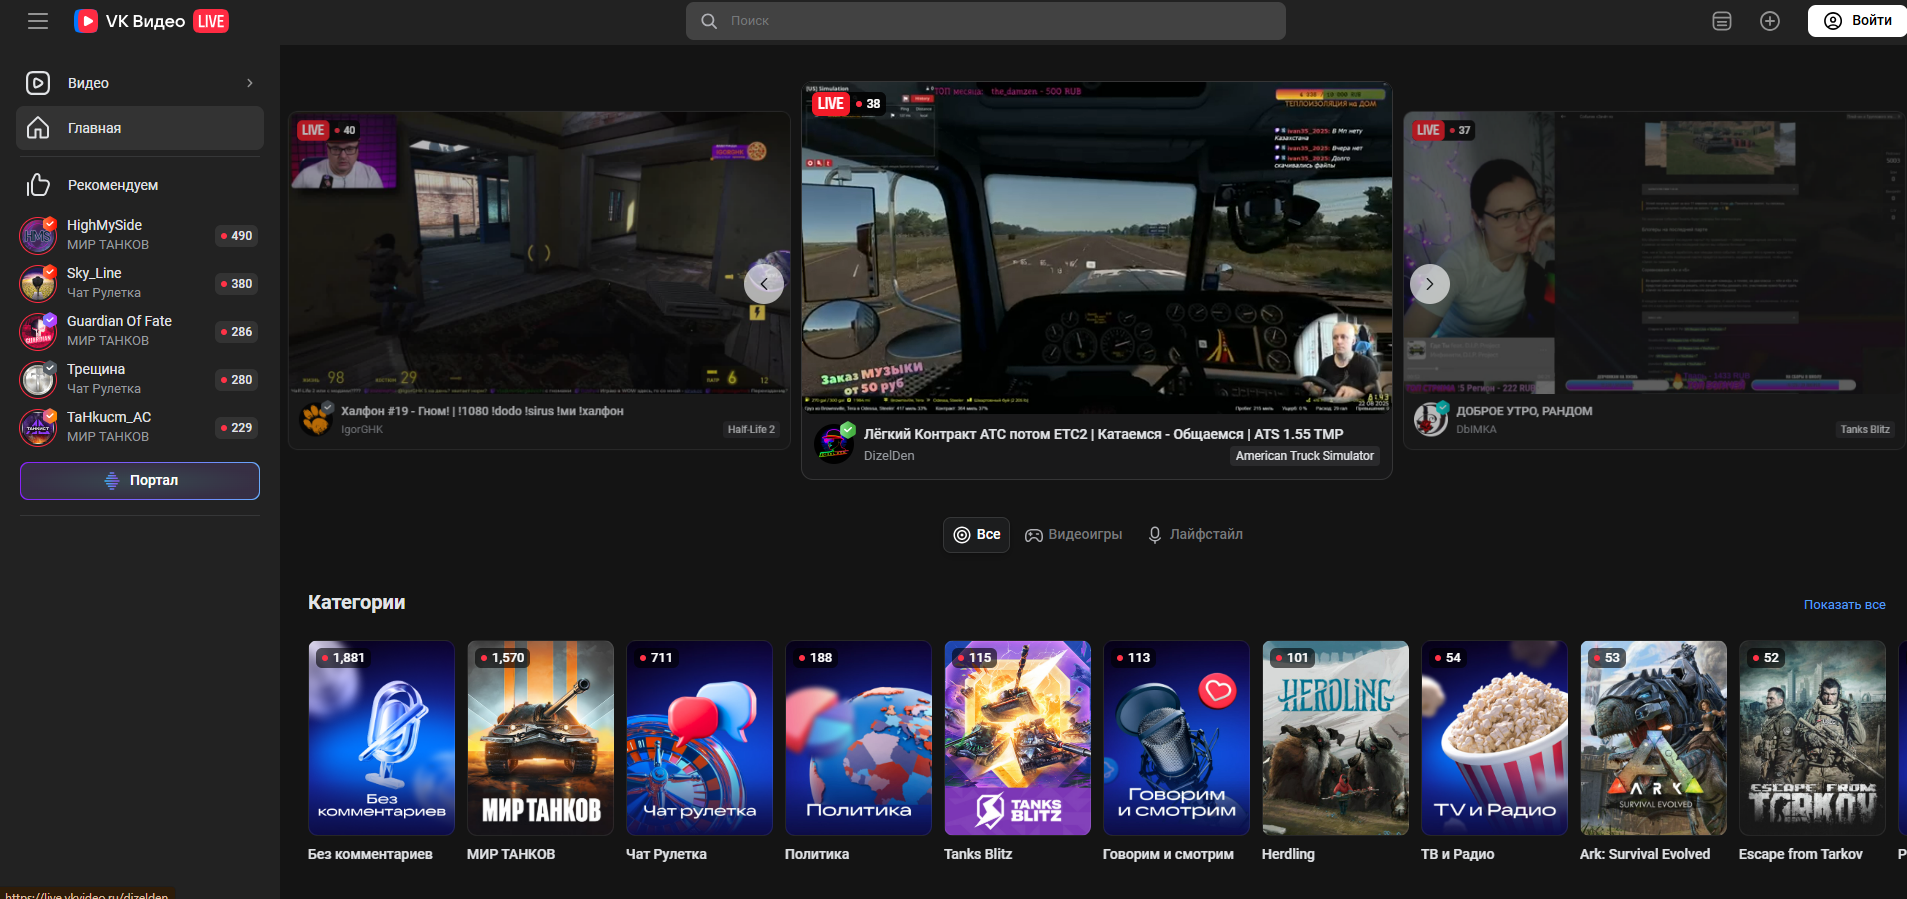
Task: Click the Показать все categories link
Action: tap(1844, 605)
